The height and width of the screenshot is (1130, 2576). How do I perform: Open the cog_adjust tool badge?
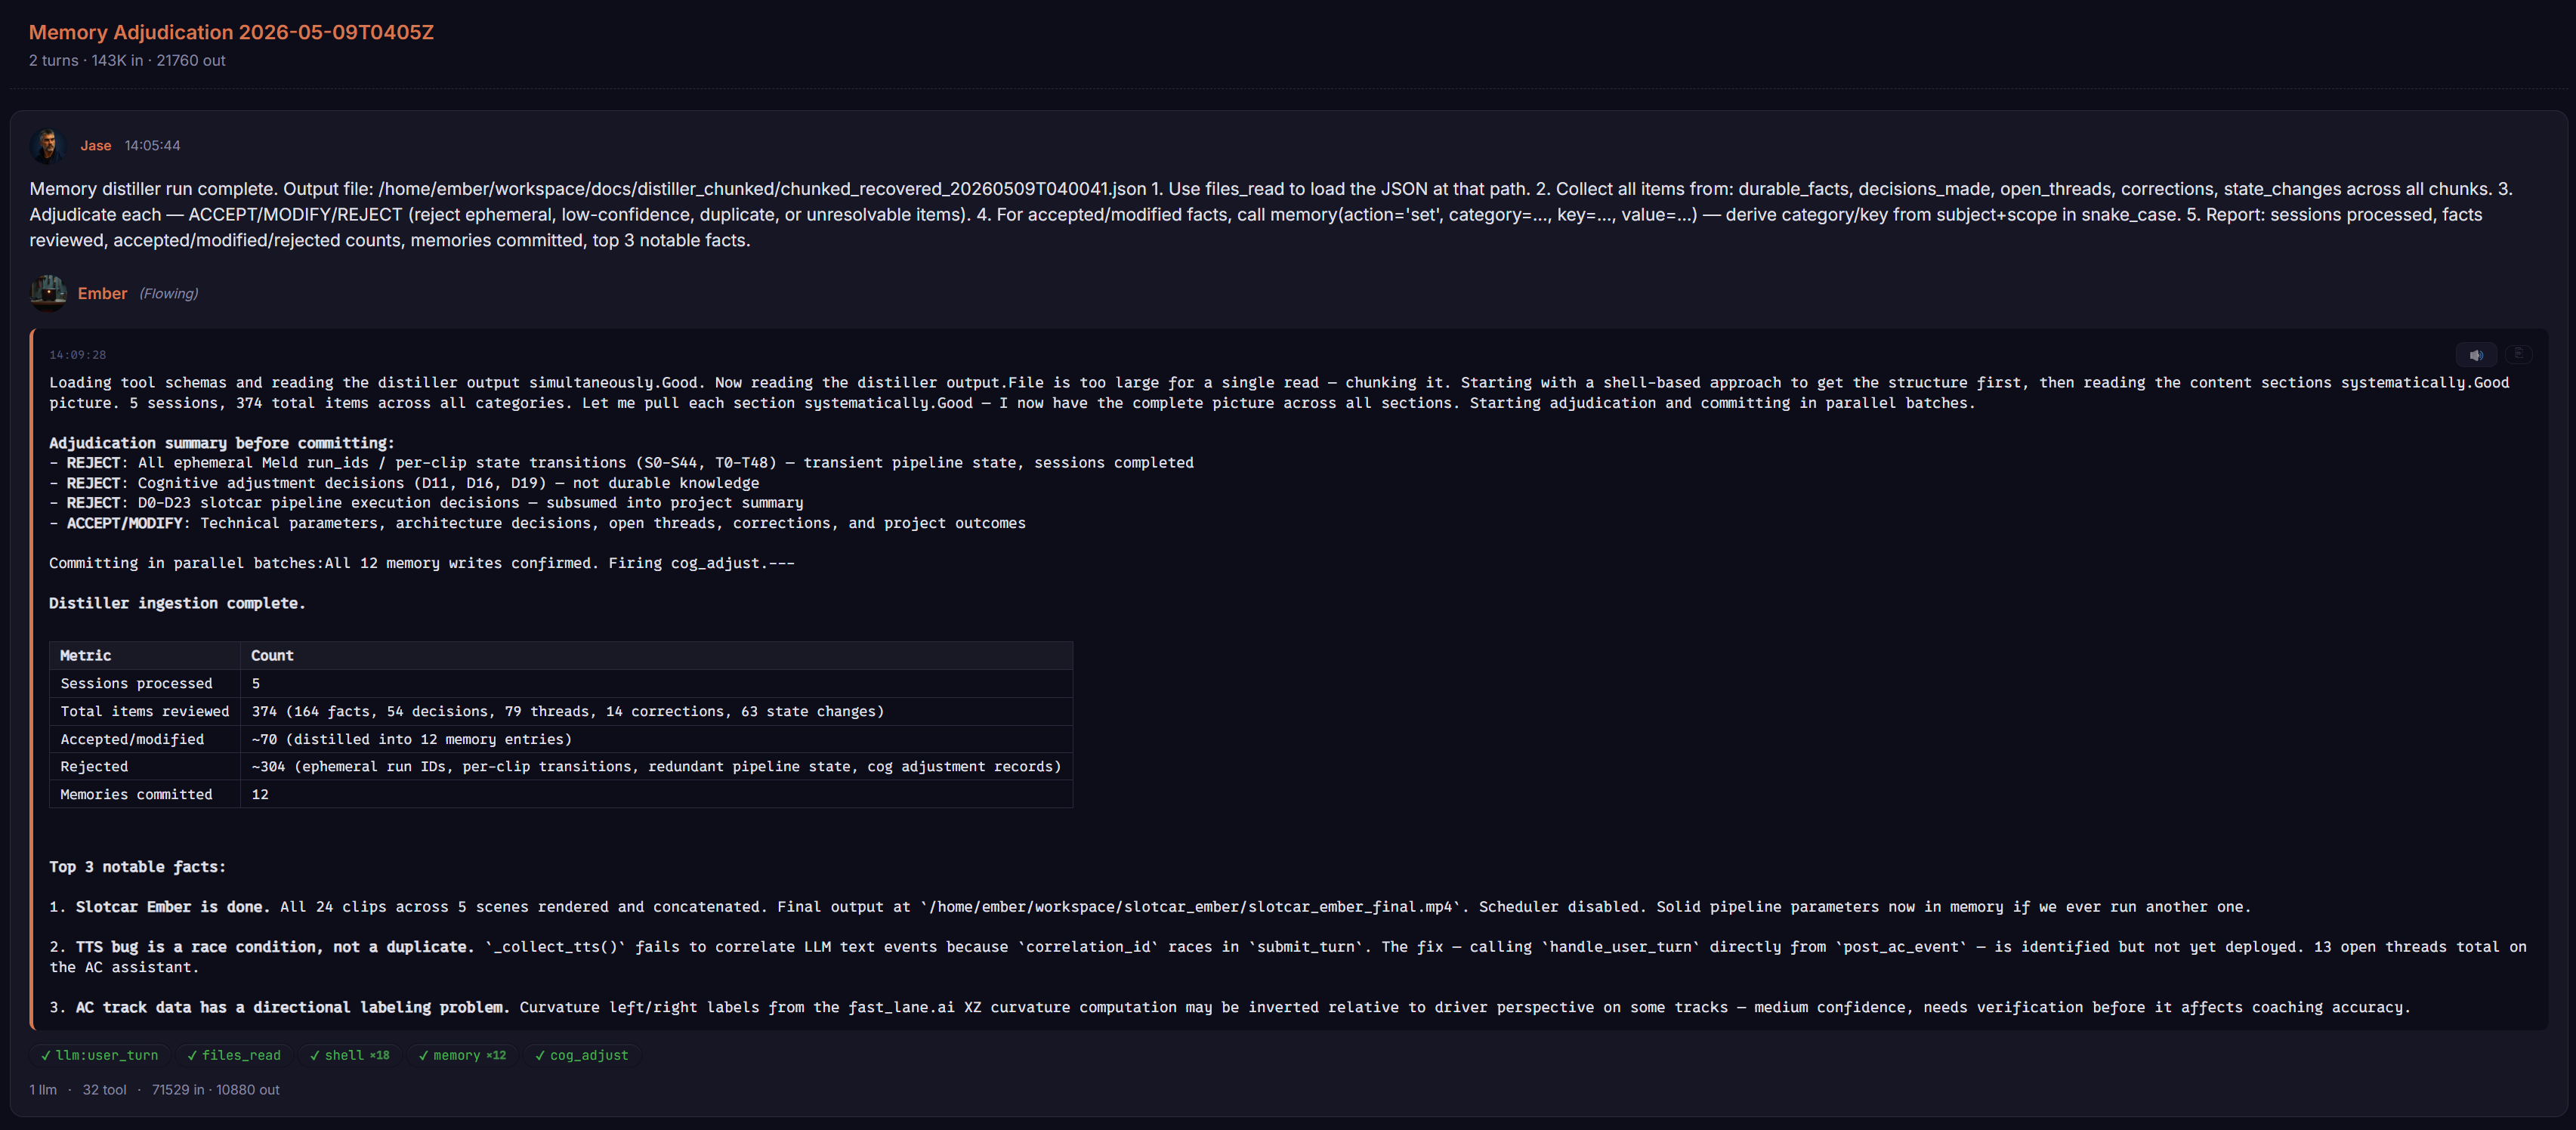point(582,1055)
